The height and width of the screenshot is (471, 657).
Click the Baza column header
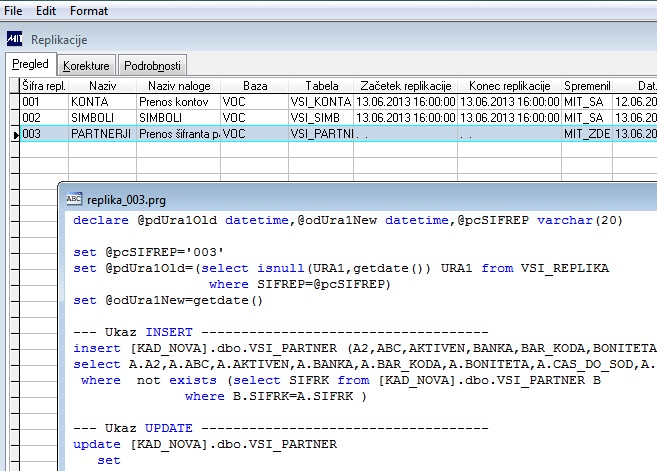pyautogui.click(x=254, y=87)
